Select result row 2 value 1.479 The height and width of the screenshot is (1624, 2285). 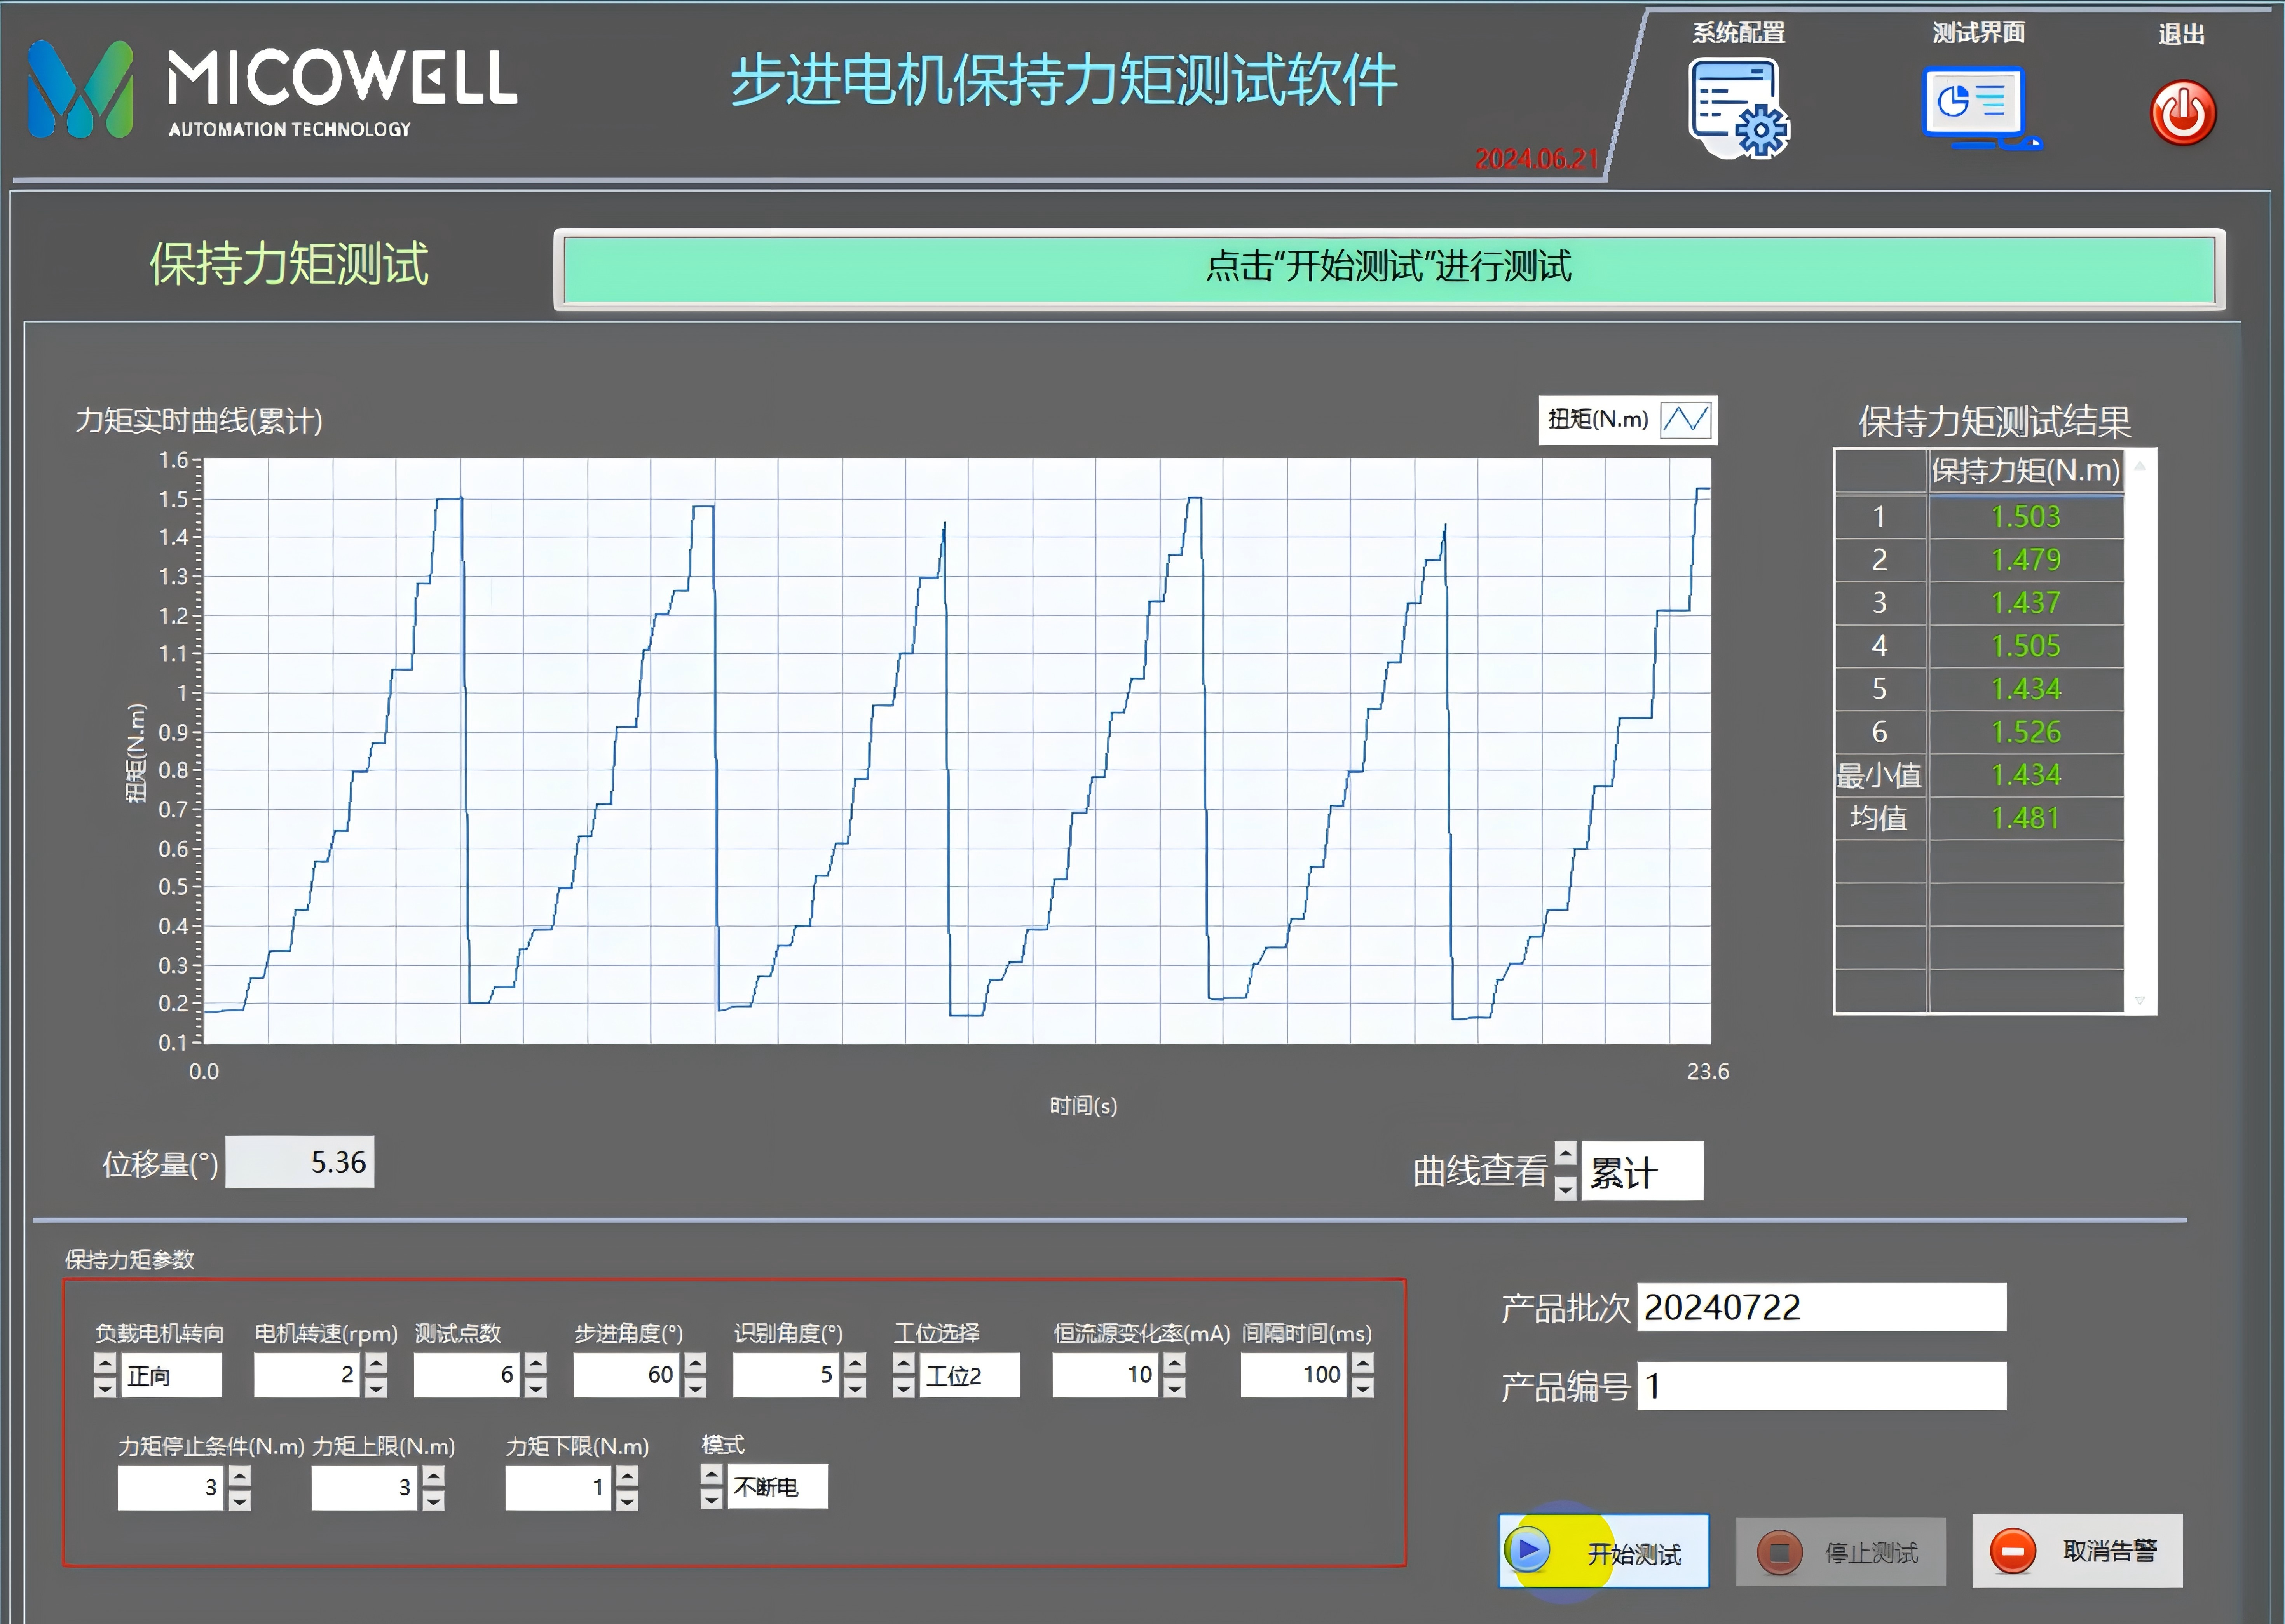(x=2026, y=560)
